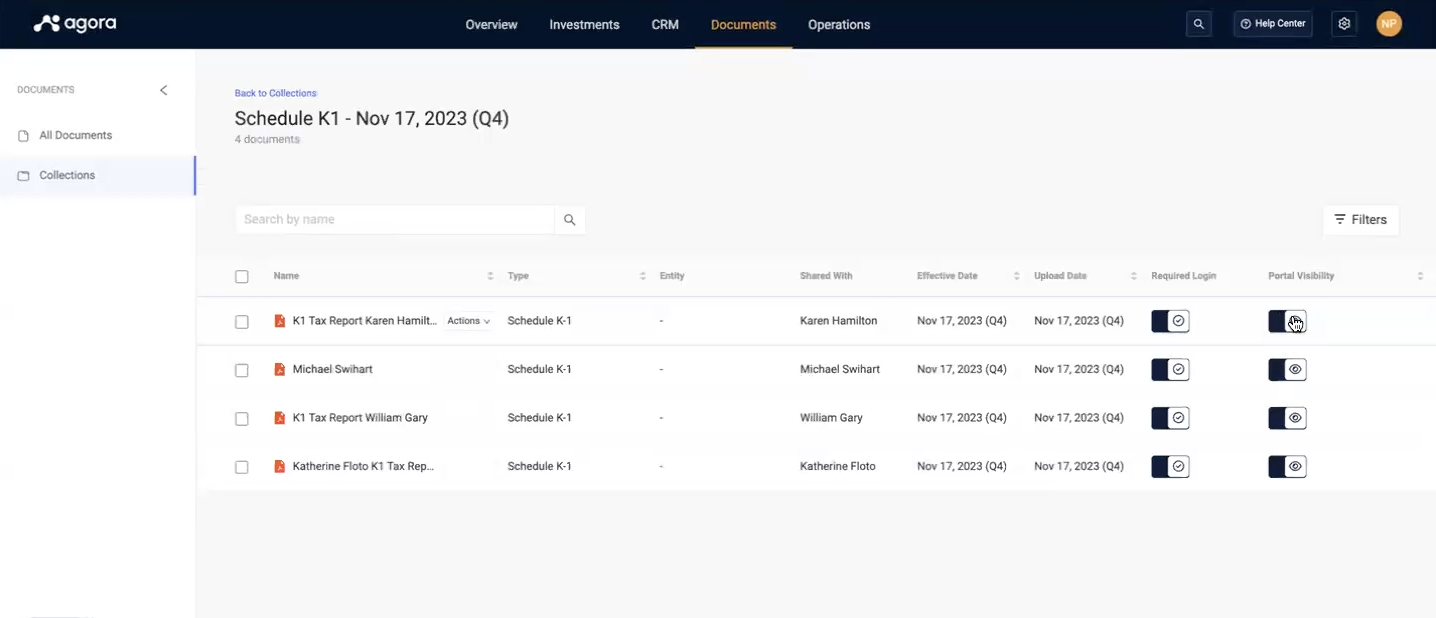Toggle Portal Visibility for Katherine Floto
1436x618 pixels.
(1287, 466)
